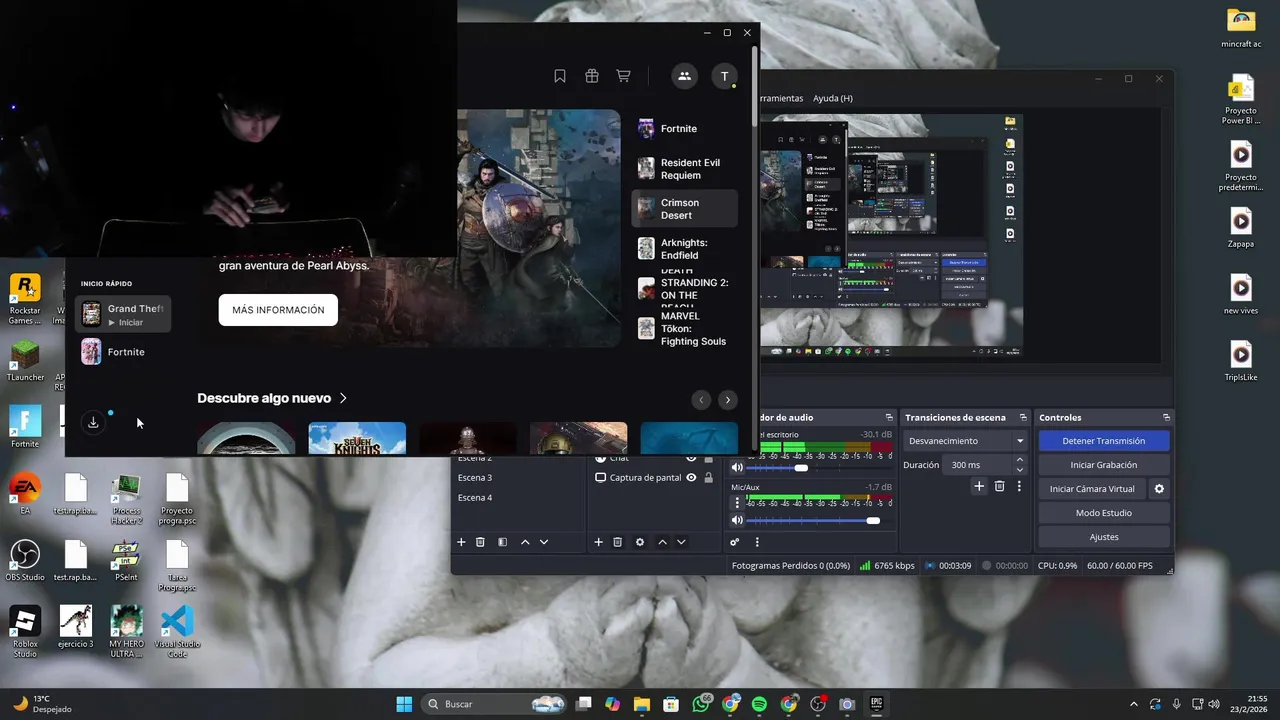1280x720 pixels.
Task: Pop out the Transiciones de escena dock
Action: pyautogui.click(x=1023, y=418)
